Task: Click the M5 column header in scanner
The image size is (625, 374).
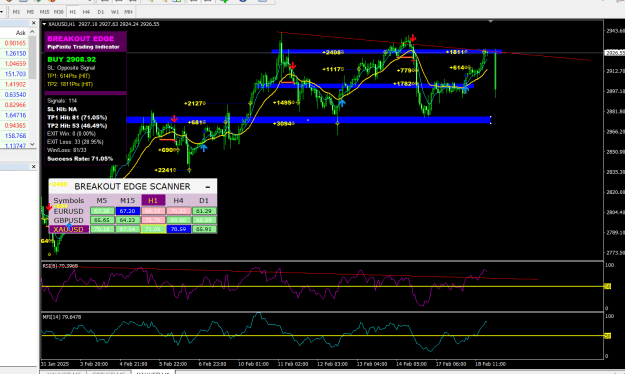Action: [x=102, y=201]
